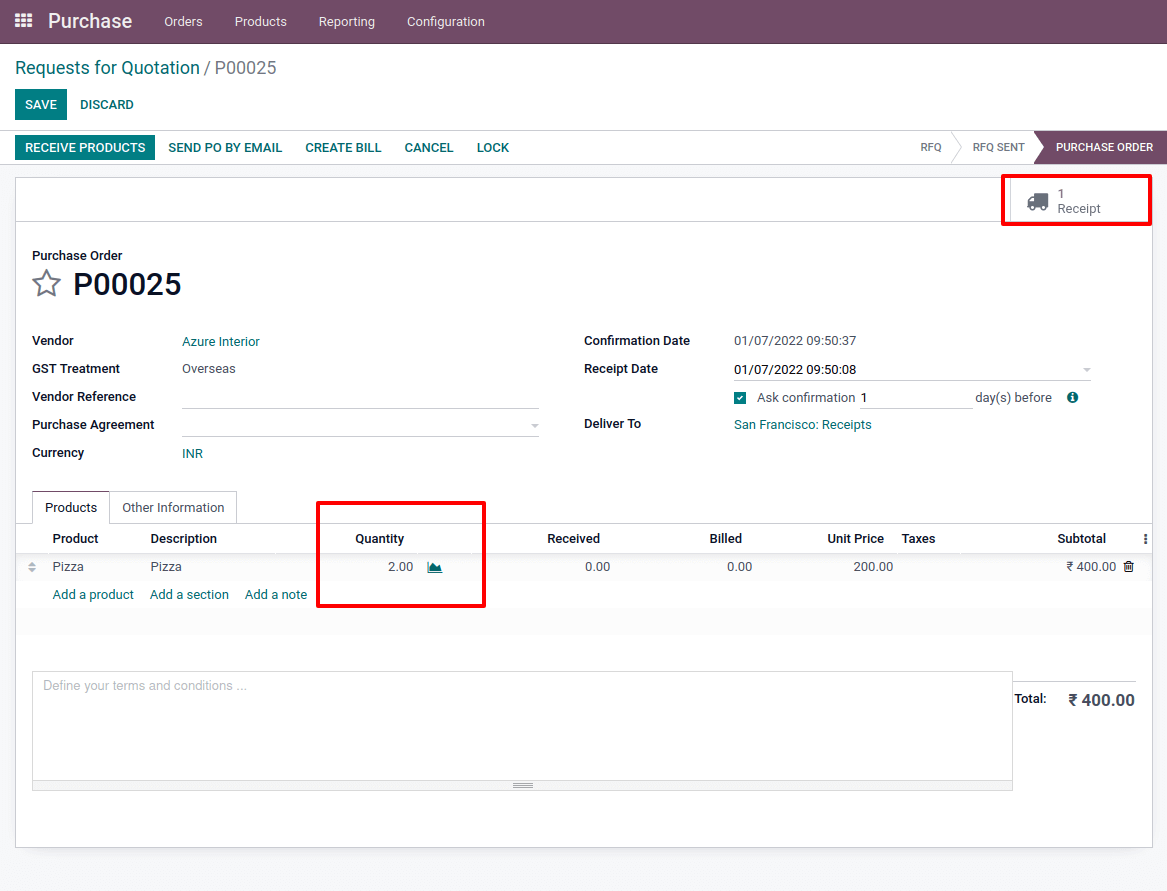Switch to the Other Information tab
Image resolution: width=1167 pixels, height=891 pixels.
coord(173,508)
